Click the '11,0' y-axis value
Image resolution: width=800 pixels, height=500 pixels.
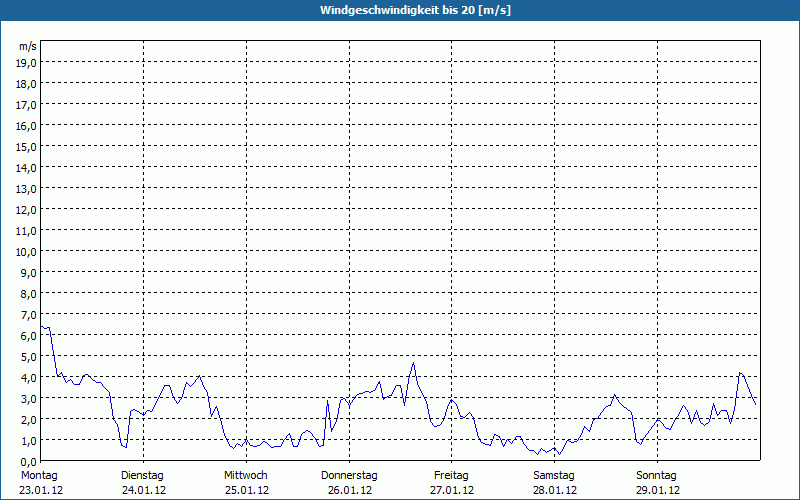(27, 231)
